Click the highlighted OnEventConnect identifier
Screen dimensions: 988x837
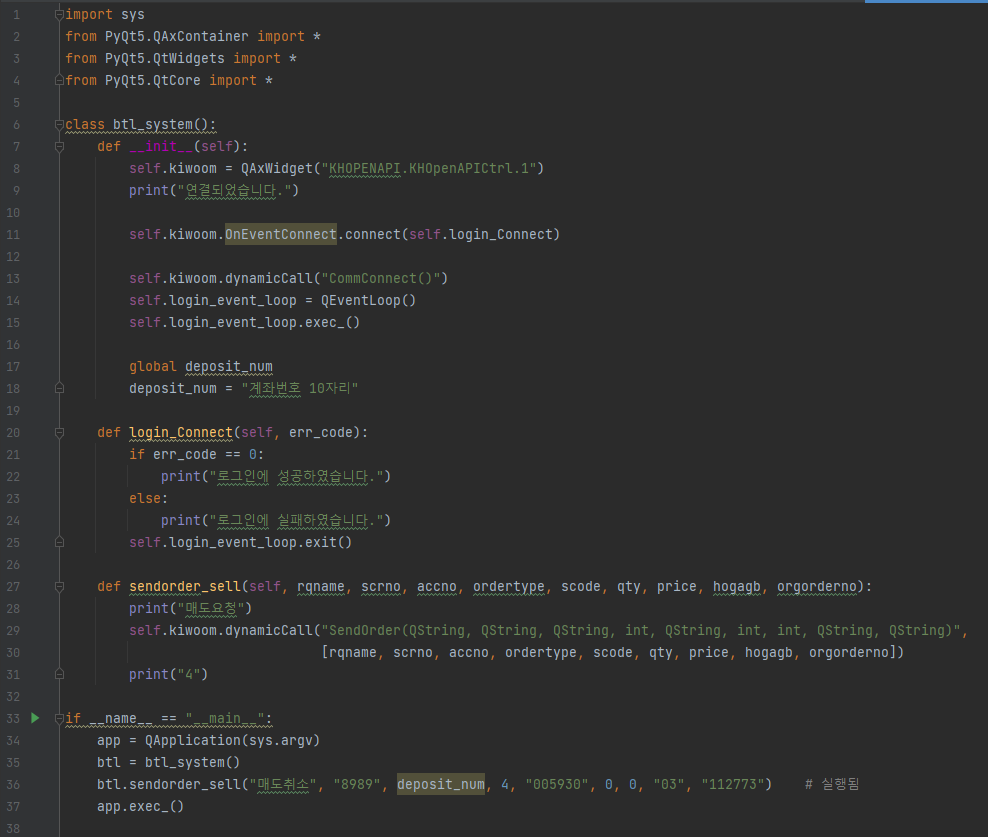(x=280, y=234)
